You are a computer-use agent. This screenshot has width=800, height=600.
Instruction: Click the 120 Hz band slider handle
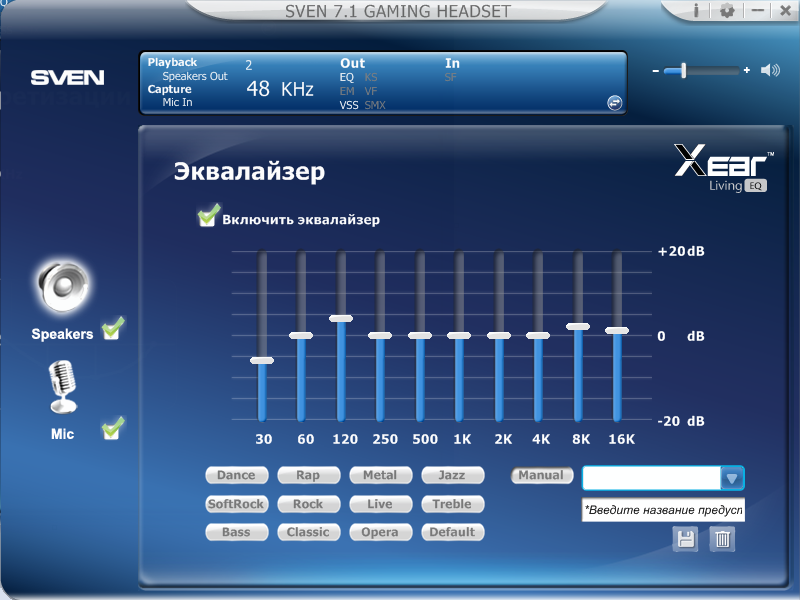341,318
